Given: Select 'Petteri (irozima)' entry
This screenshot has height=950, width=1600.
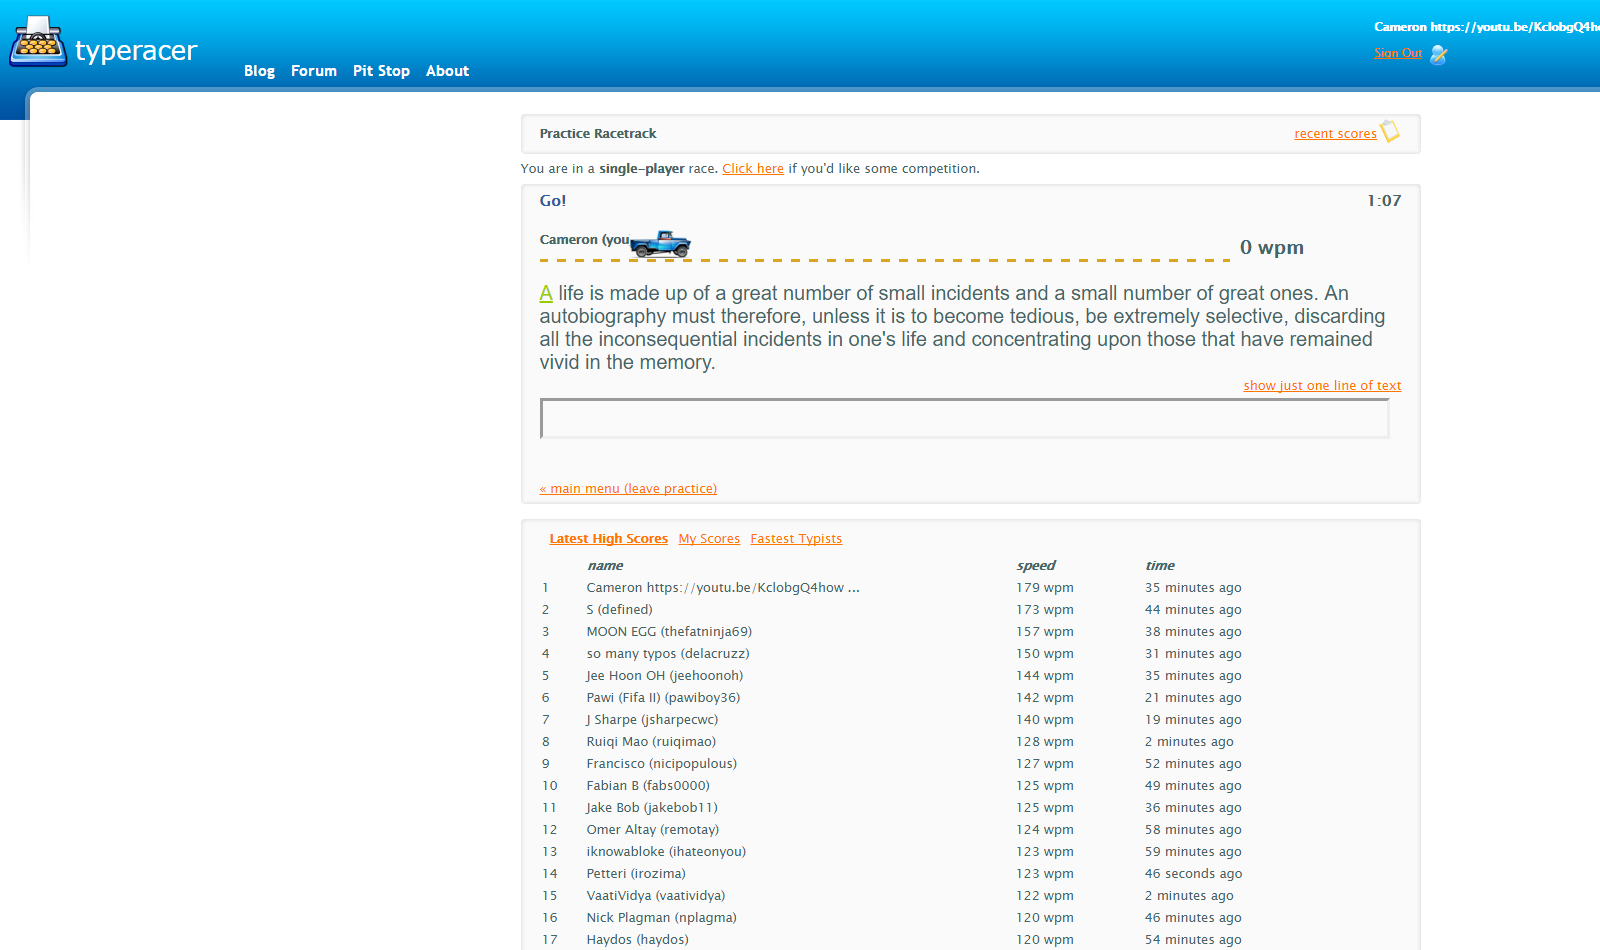Looking at the screenshot, I should pos(636,874).
